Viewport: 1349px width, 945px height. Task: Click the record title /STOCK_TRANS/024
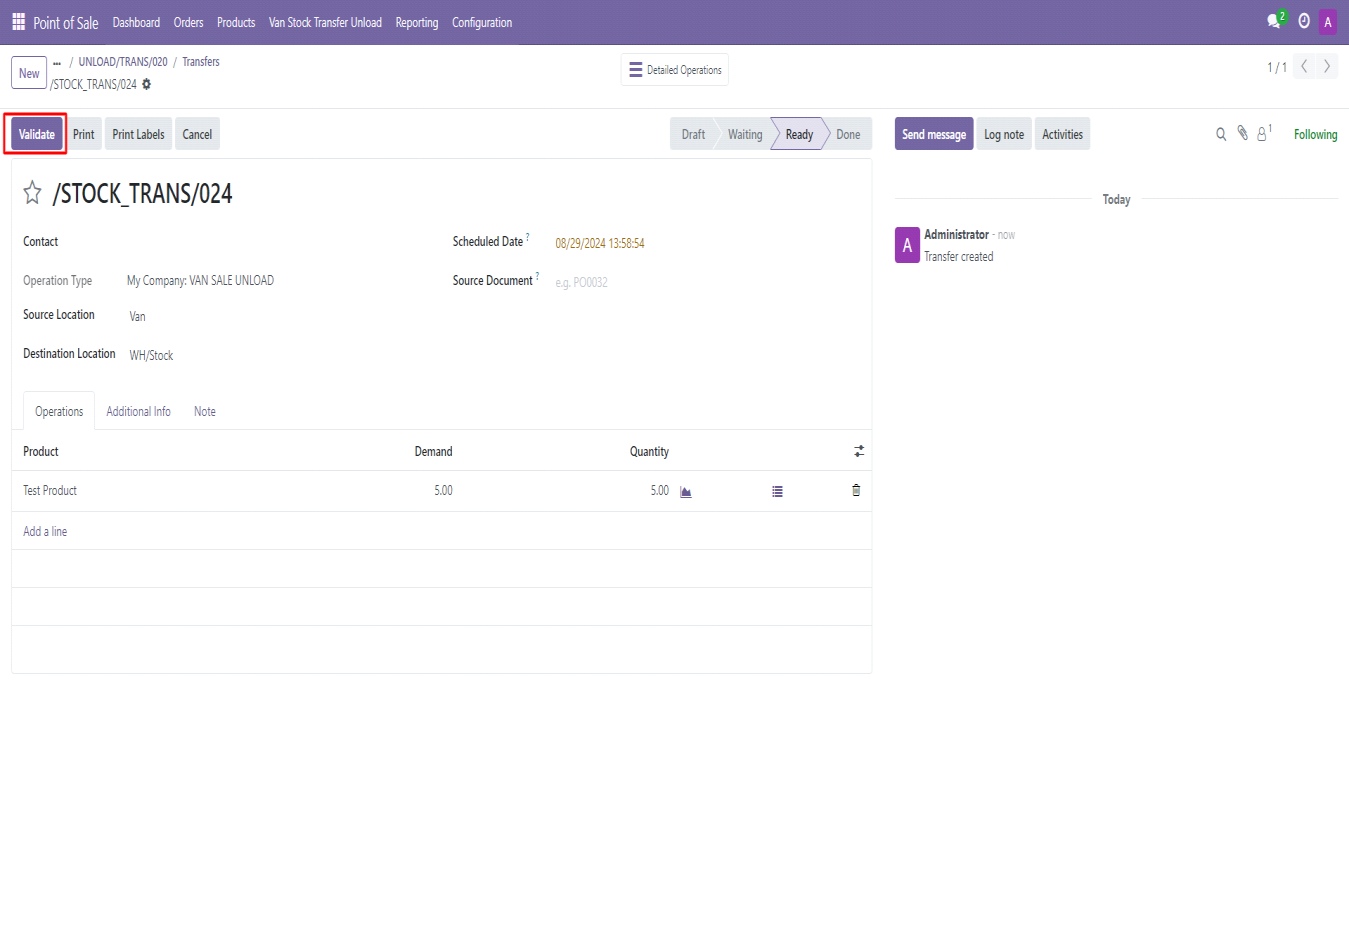[x=142, y=193]
